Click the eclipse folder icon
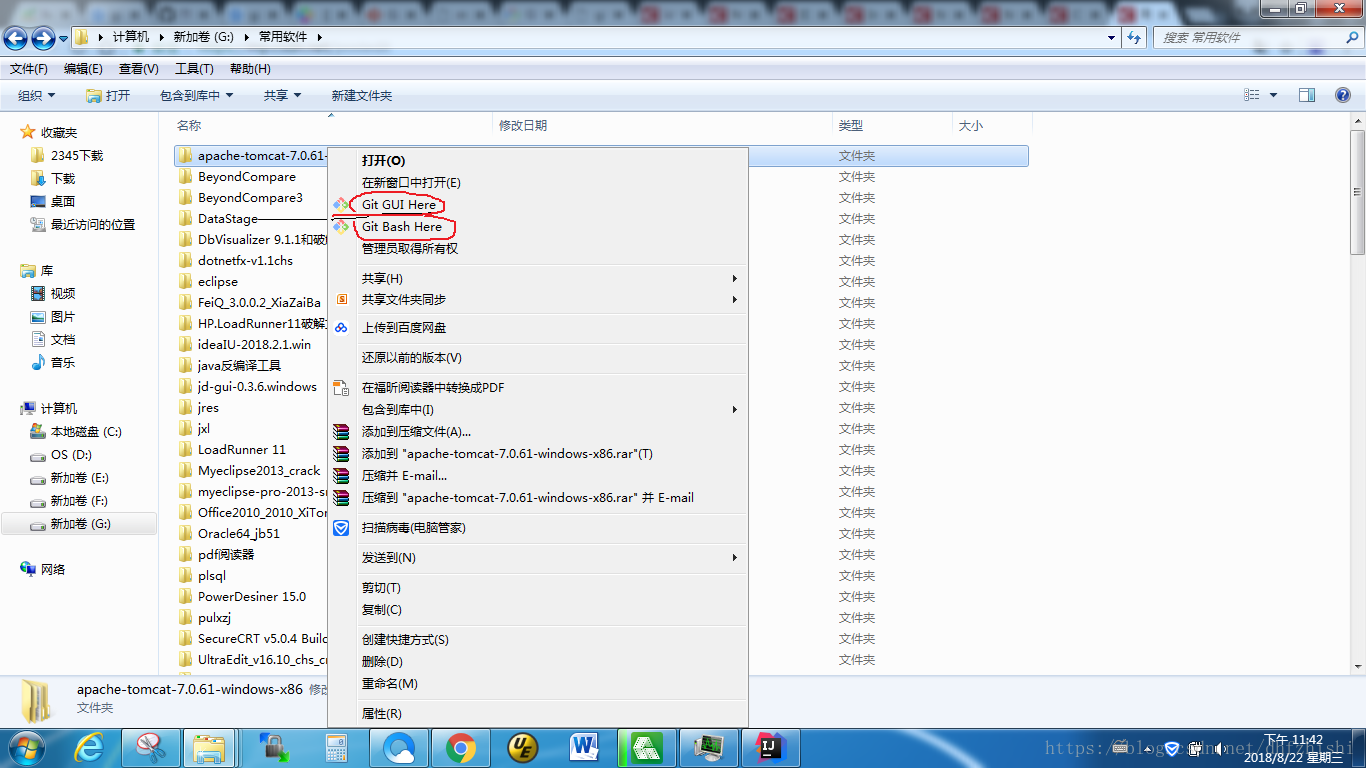The width and height of the screenshot is (1366, 768). point(185,282)
